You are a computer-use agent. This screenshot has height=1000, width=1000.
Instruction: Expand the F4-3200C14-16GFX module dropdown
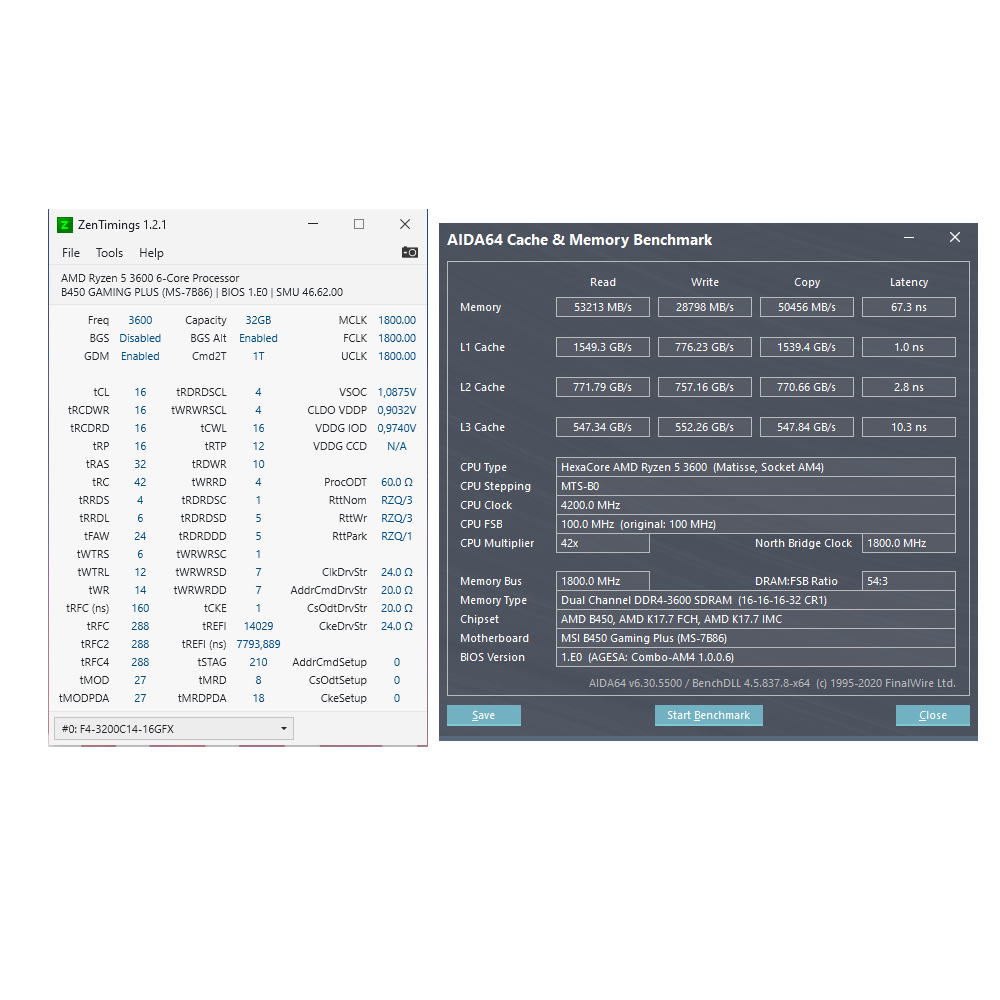click(173, 728)
